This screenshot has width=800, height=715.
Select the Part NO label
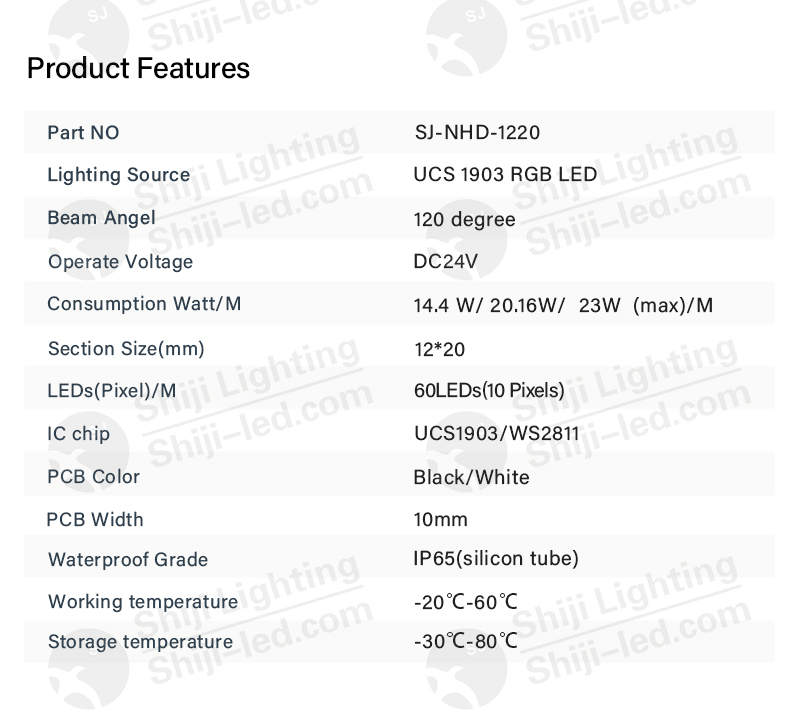[x=83, y=133]
